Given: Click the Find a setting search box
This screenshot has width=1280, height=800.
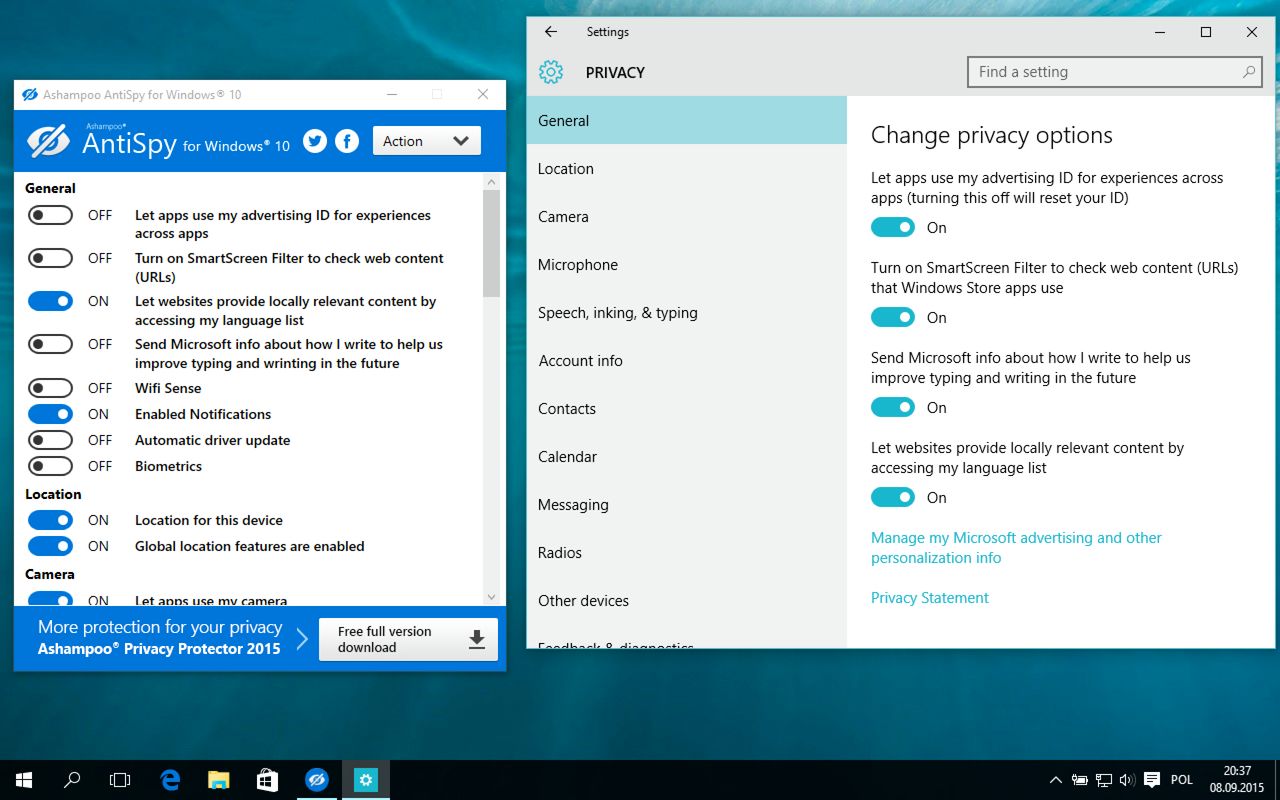Looking at the screenshot, I should (x=1115, y=72).
